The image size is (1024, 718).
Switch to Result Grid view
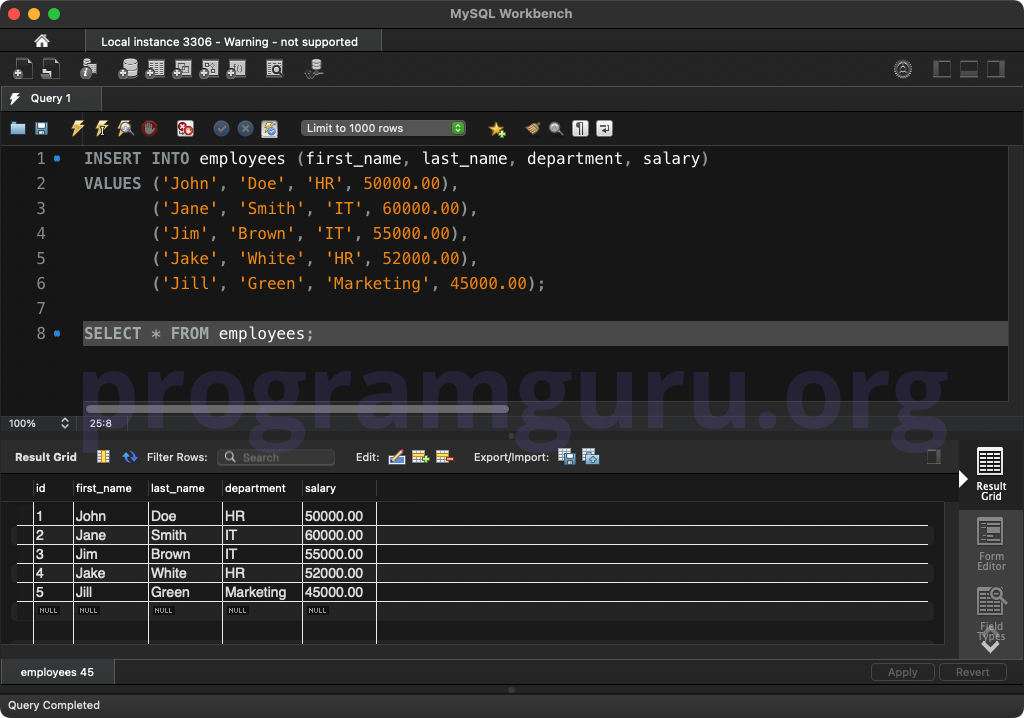coord(990,474)
